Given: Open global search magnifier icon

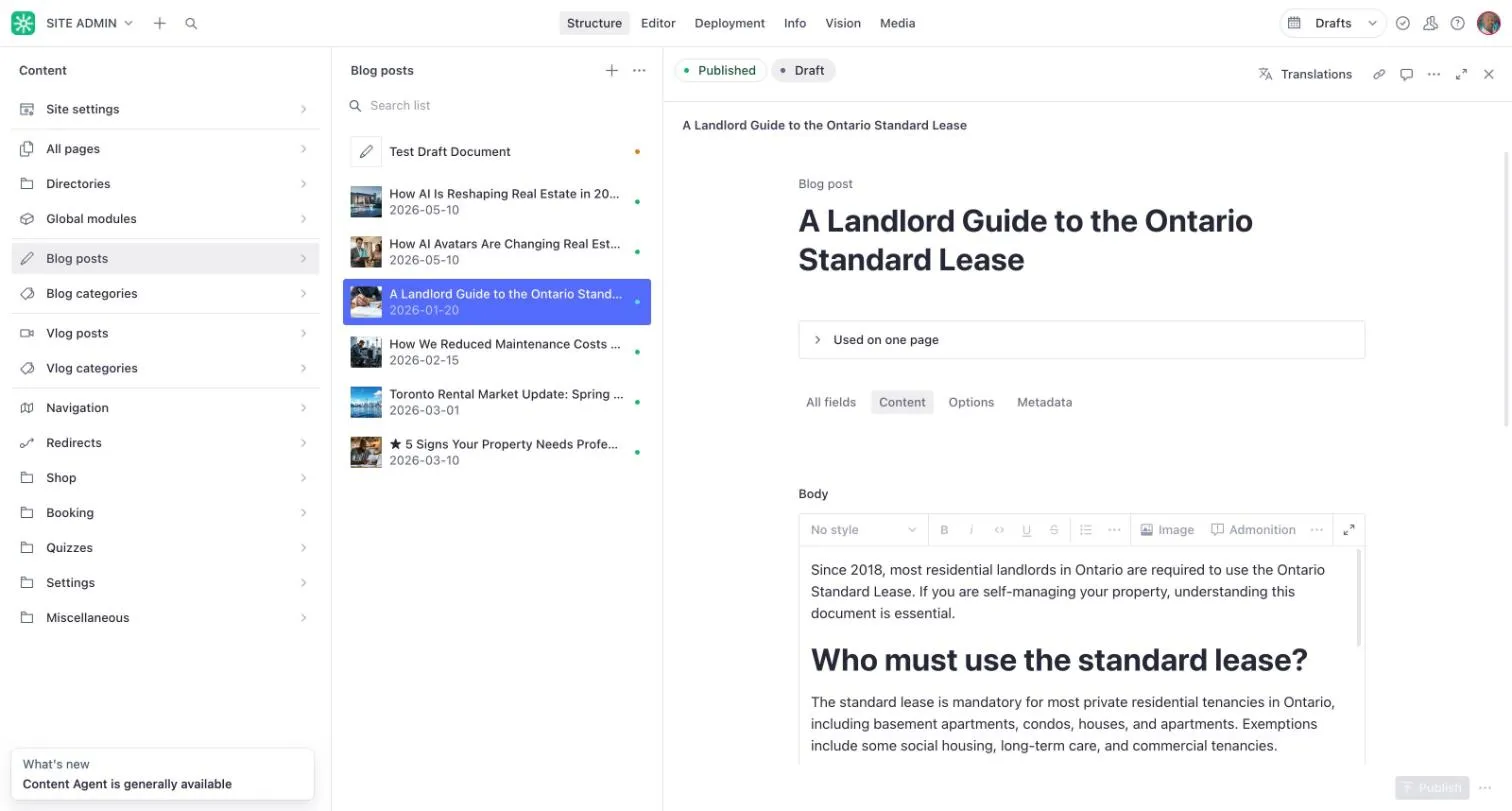Looking at the screenshot, I should (191, 23).
